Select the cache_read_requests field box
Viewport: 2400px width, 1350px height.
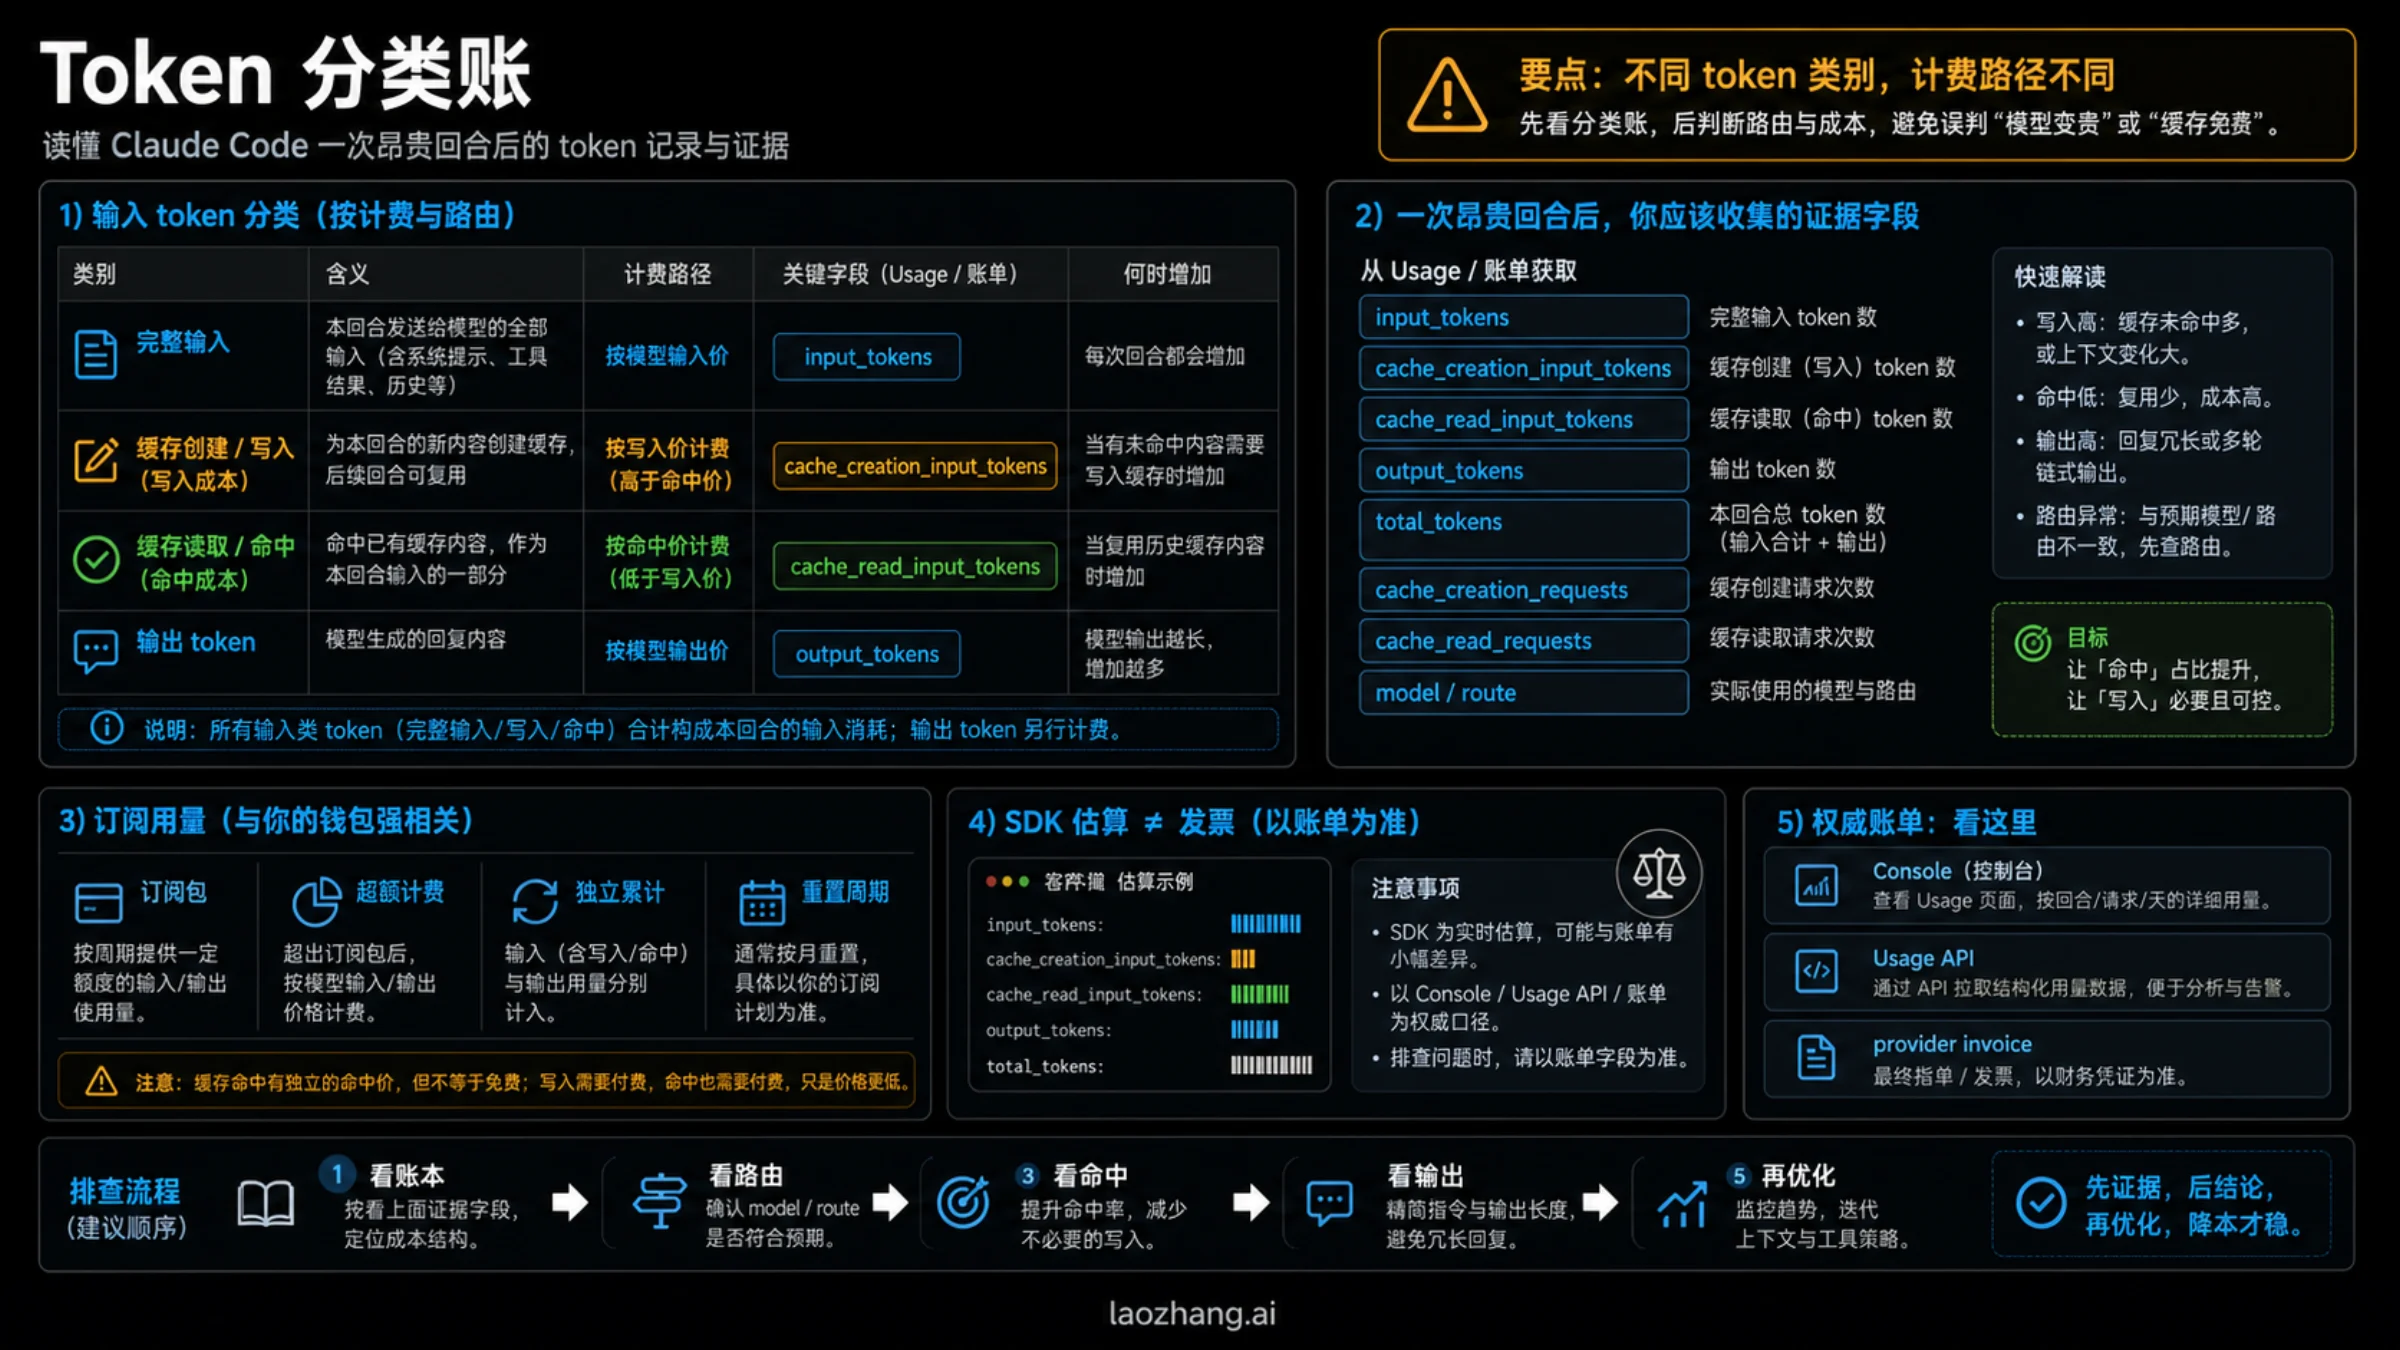[x=1524, y=641]
